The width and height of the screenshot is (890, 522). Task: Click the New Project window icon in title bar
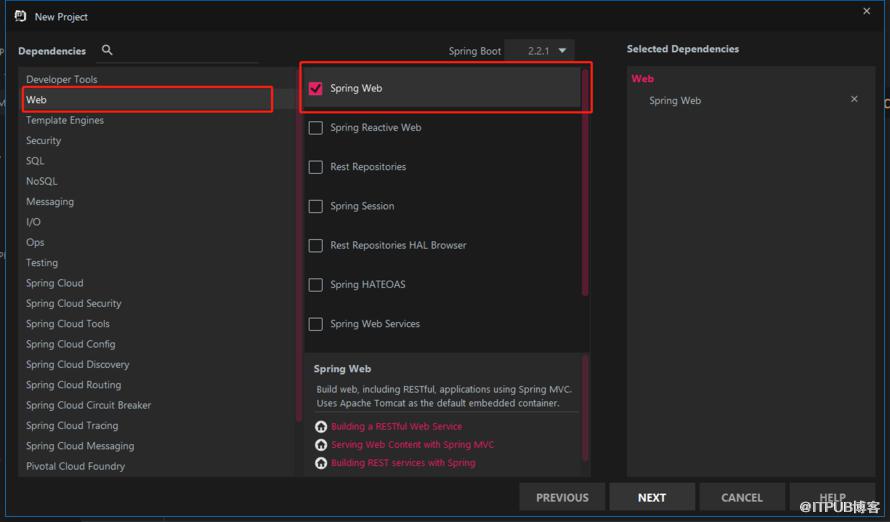20,16
